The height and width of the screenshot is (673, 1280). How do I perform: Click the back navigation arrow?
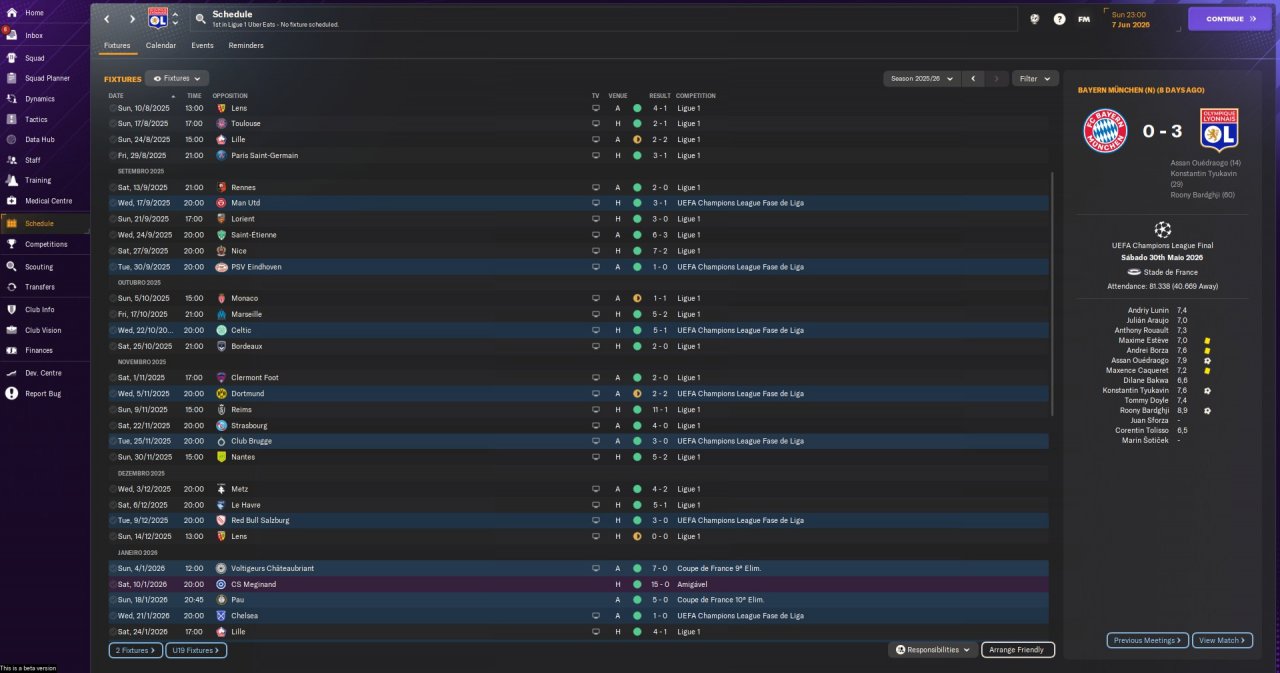106,19
